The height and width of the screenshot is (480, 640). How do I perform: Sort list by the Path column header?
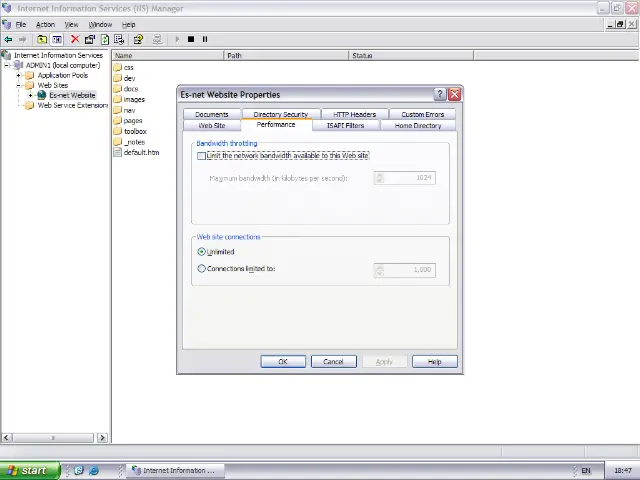tap(287, 55)
